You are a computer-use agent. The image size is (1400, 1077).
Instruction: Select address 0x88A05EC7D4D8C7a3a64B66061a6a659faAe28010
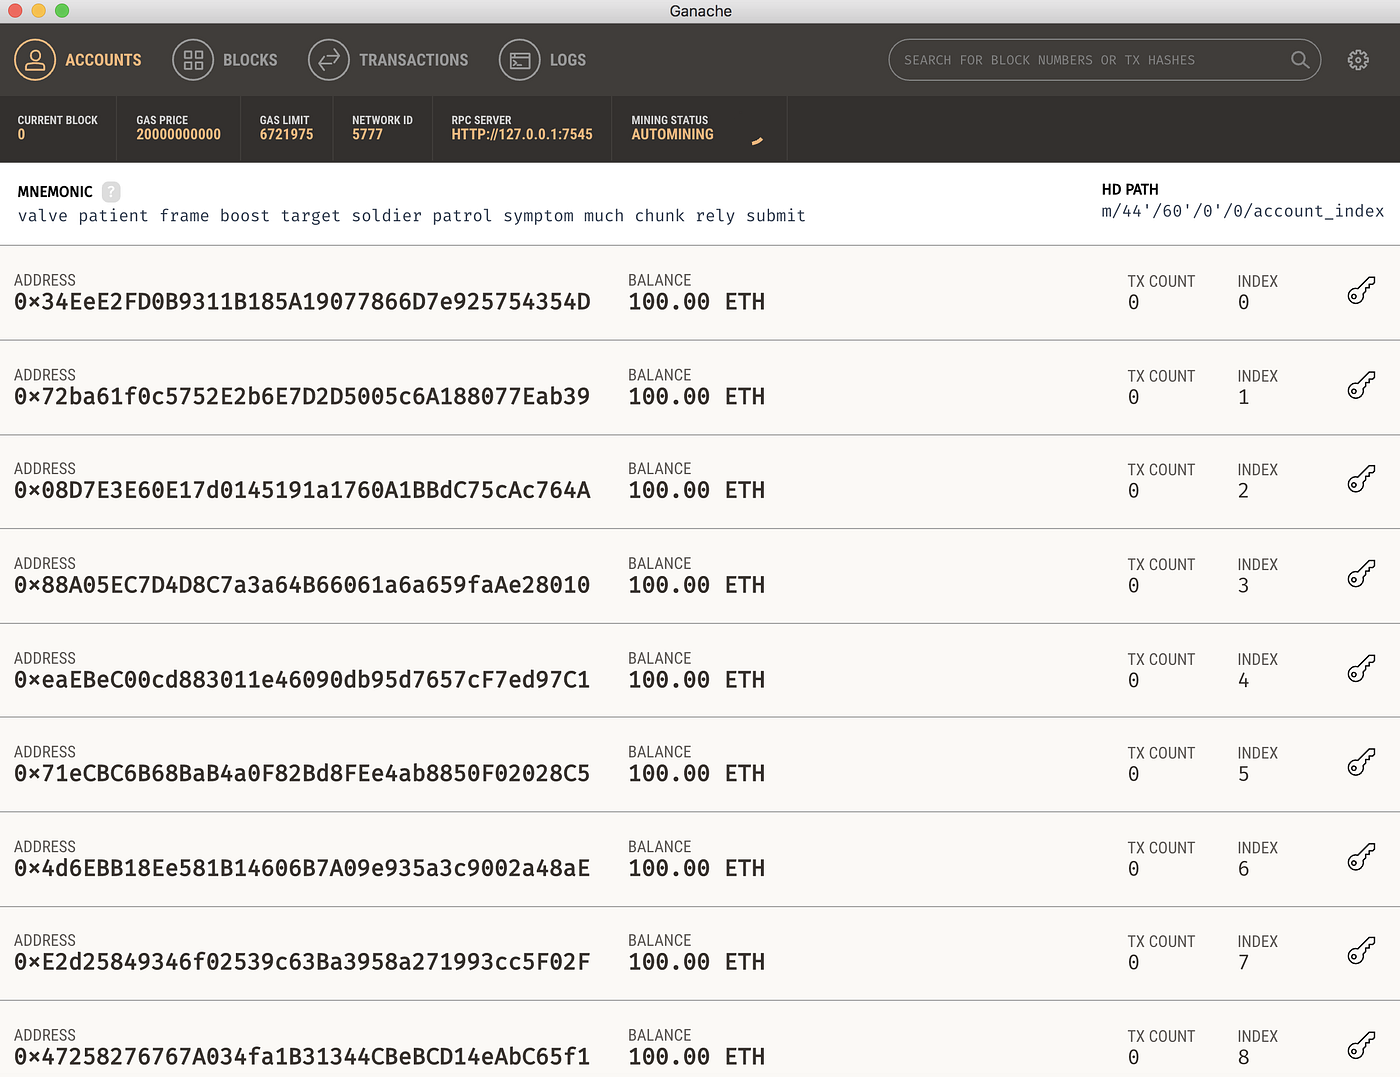point(302,585)
